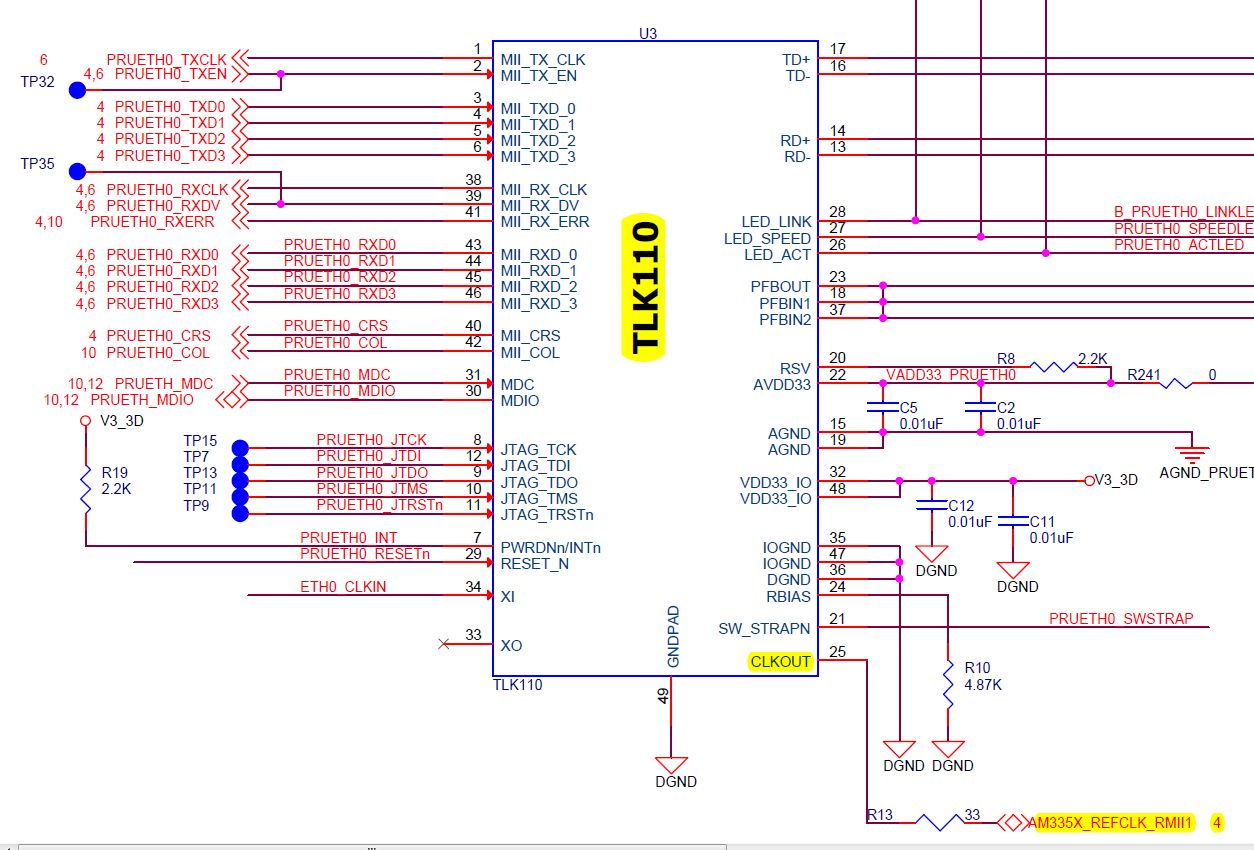Select the TP35 test point dot
This screenshot has width=1254, height=850.
pos(77,172)
